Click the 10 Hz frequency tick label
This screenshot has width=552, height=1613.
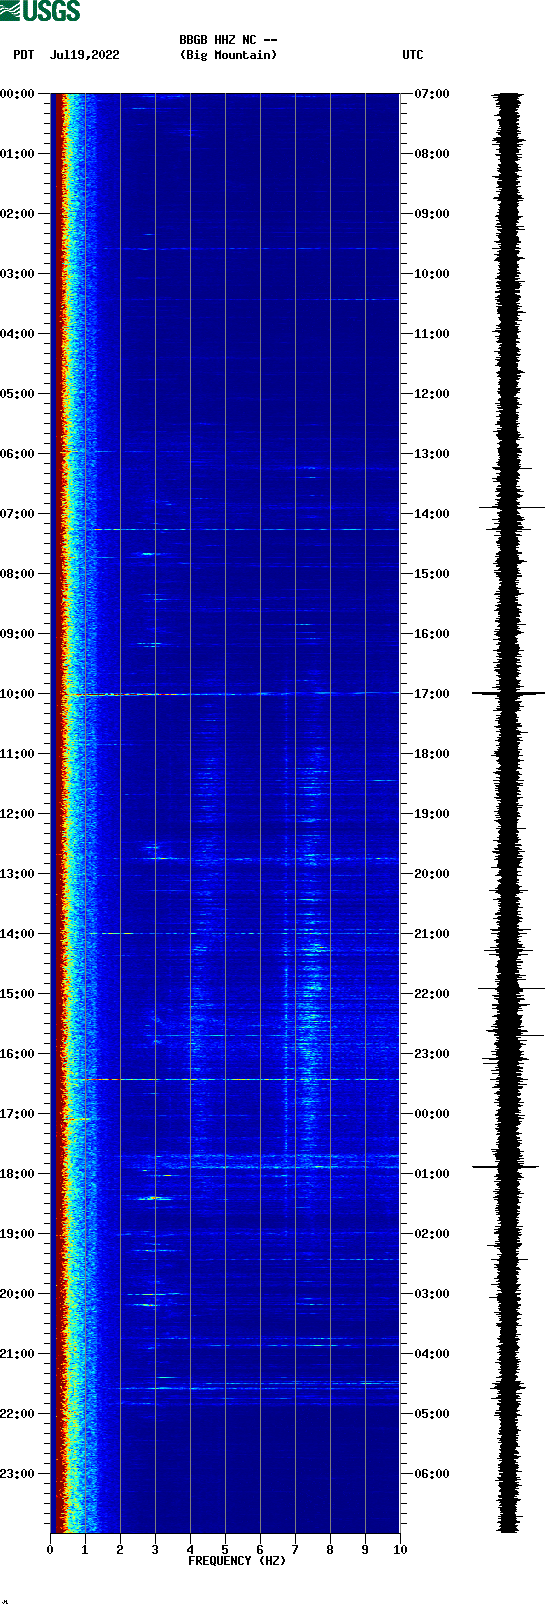[x=400, y=1550]
